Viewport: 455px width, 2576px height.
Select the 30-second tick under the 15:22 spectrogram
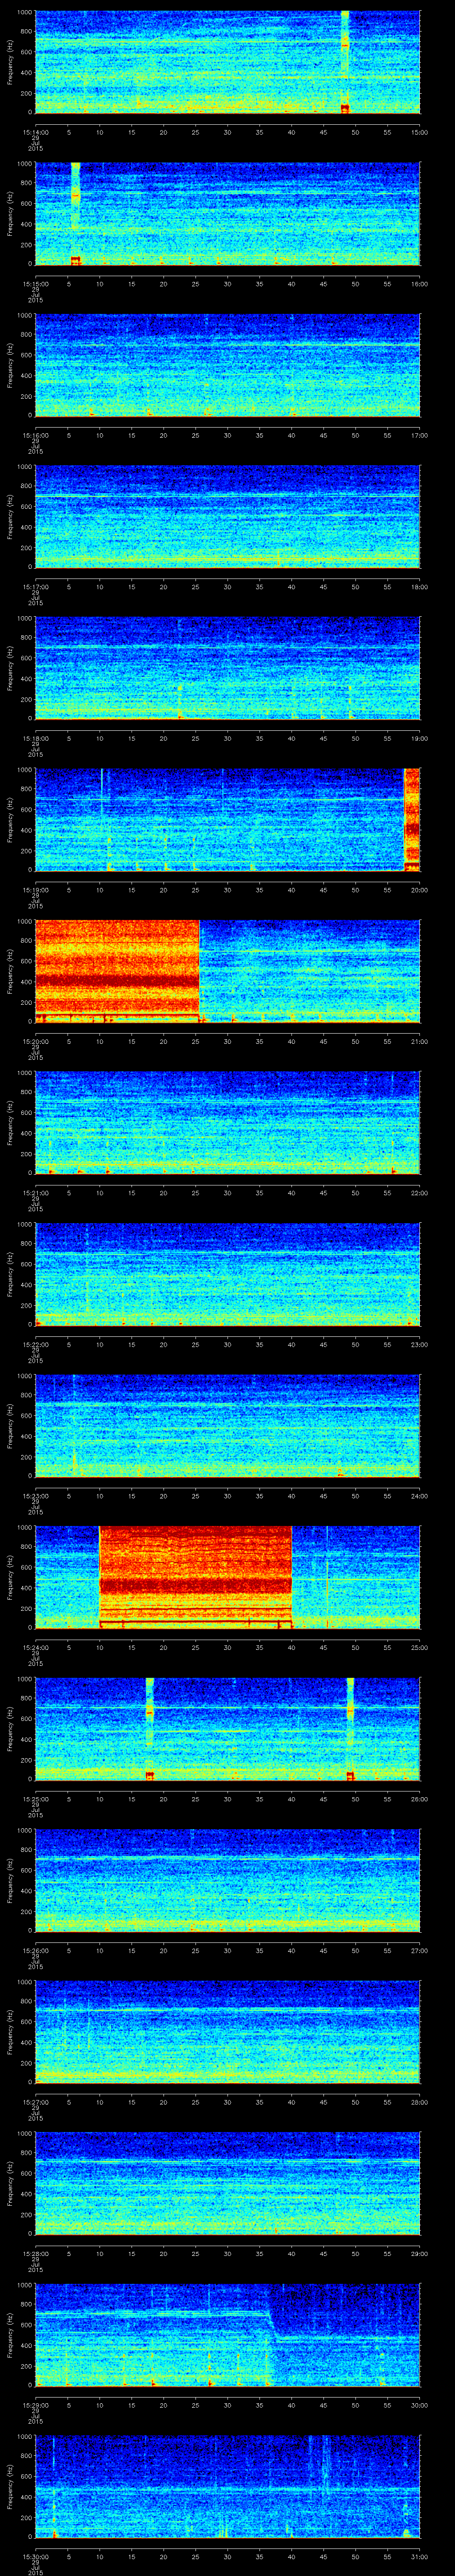(227, 1344)
